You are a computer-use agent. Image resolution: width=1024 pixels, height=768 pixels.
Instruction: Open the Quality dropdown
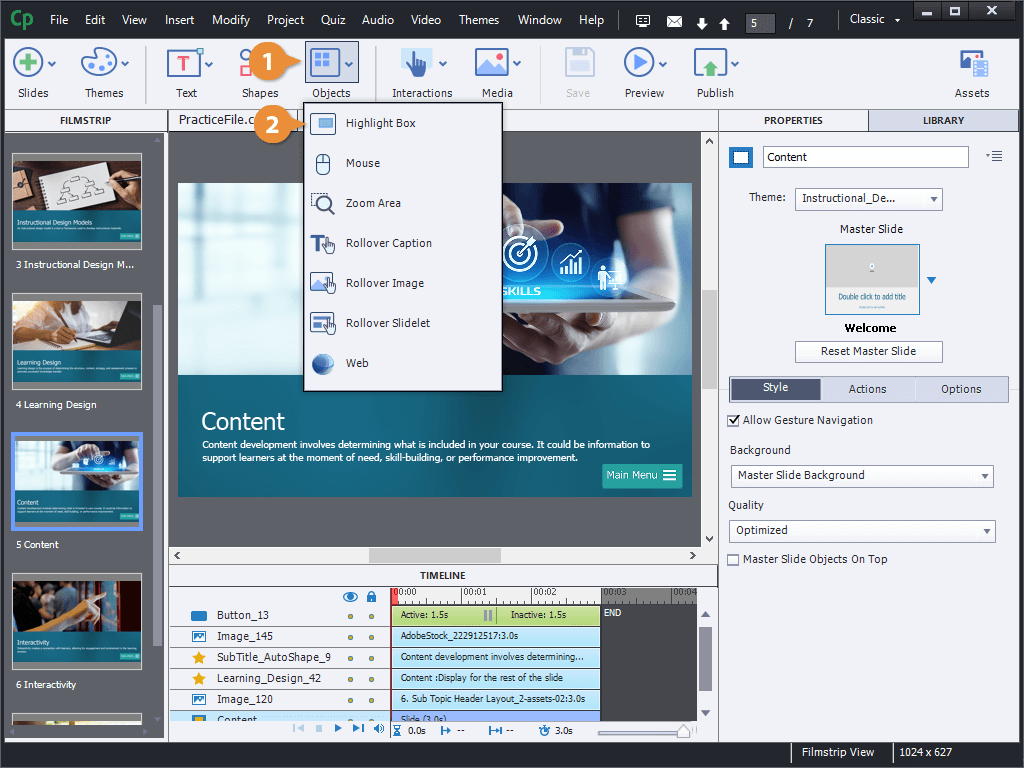(861, 531)
